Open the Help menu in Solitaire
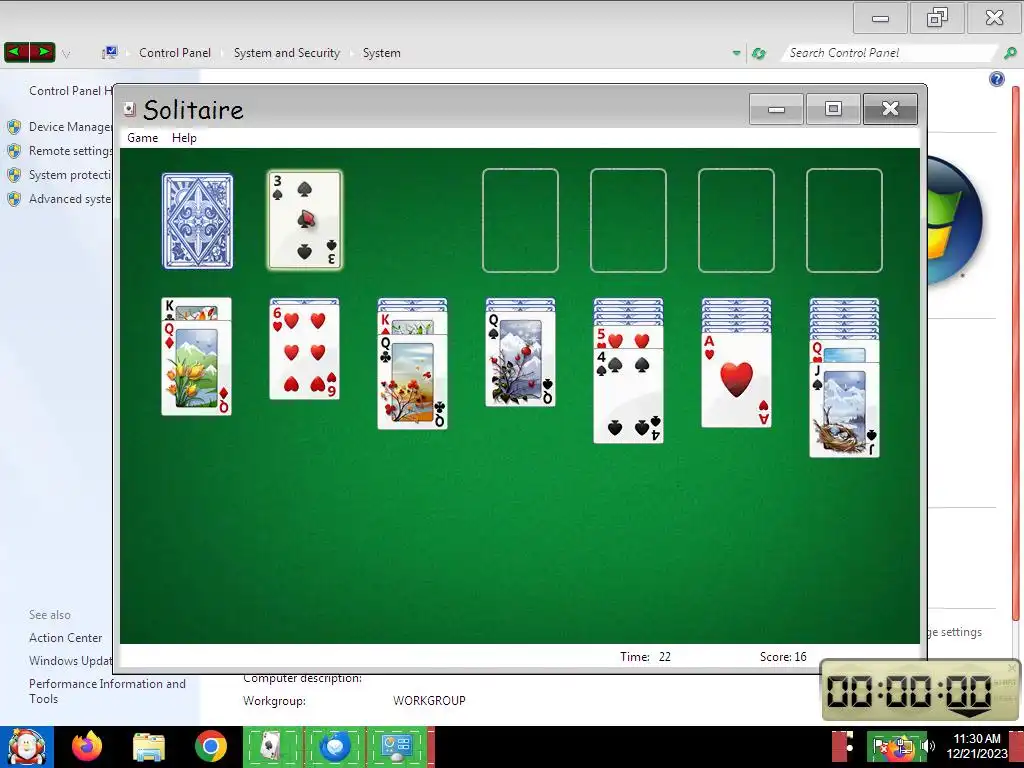The image size is (1024, 768). click(184, 138)
